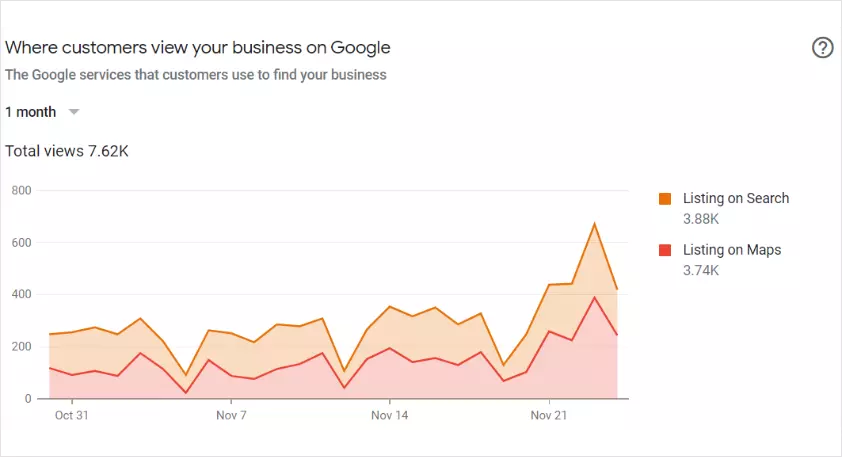Click the chart title about Google views

[198, 47]
